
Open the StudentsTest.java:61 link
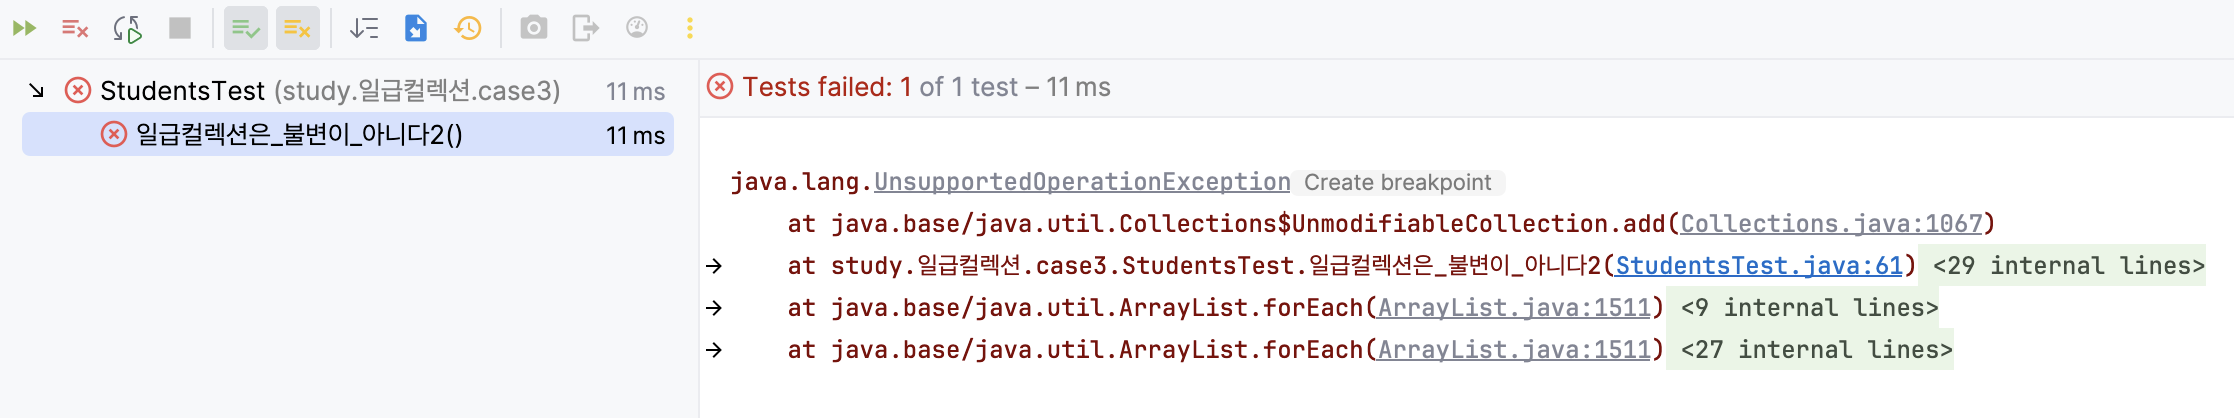(x=1759, y=266)
